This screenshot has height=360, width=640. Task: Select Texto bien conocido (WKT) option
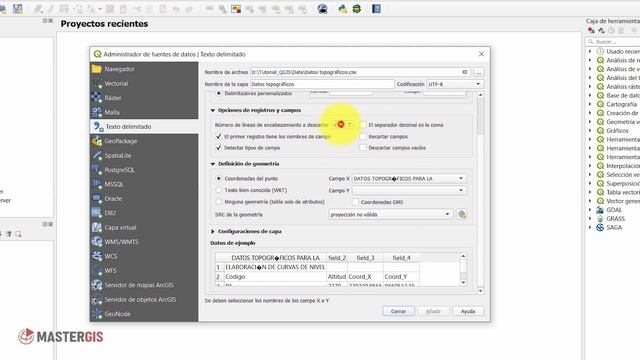[x=219, y=190]
